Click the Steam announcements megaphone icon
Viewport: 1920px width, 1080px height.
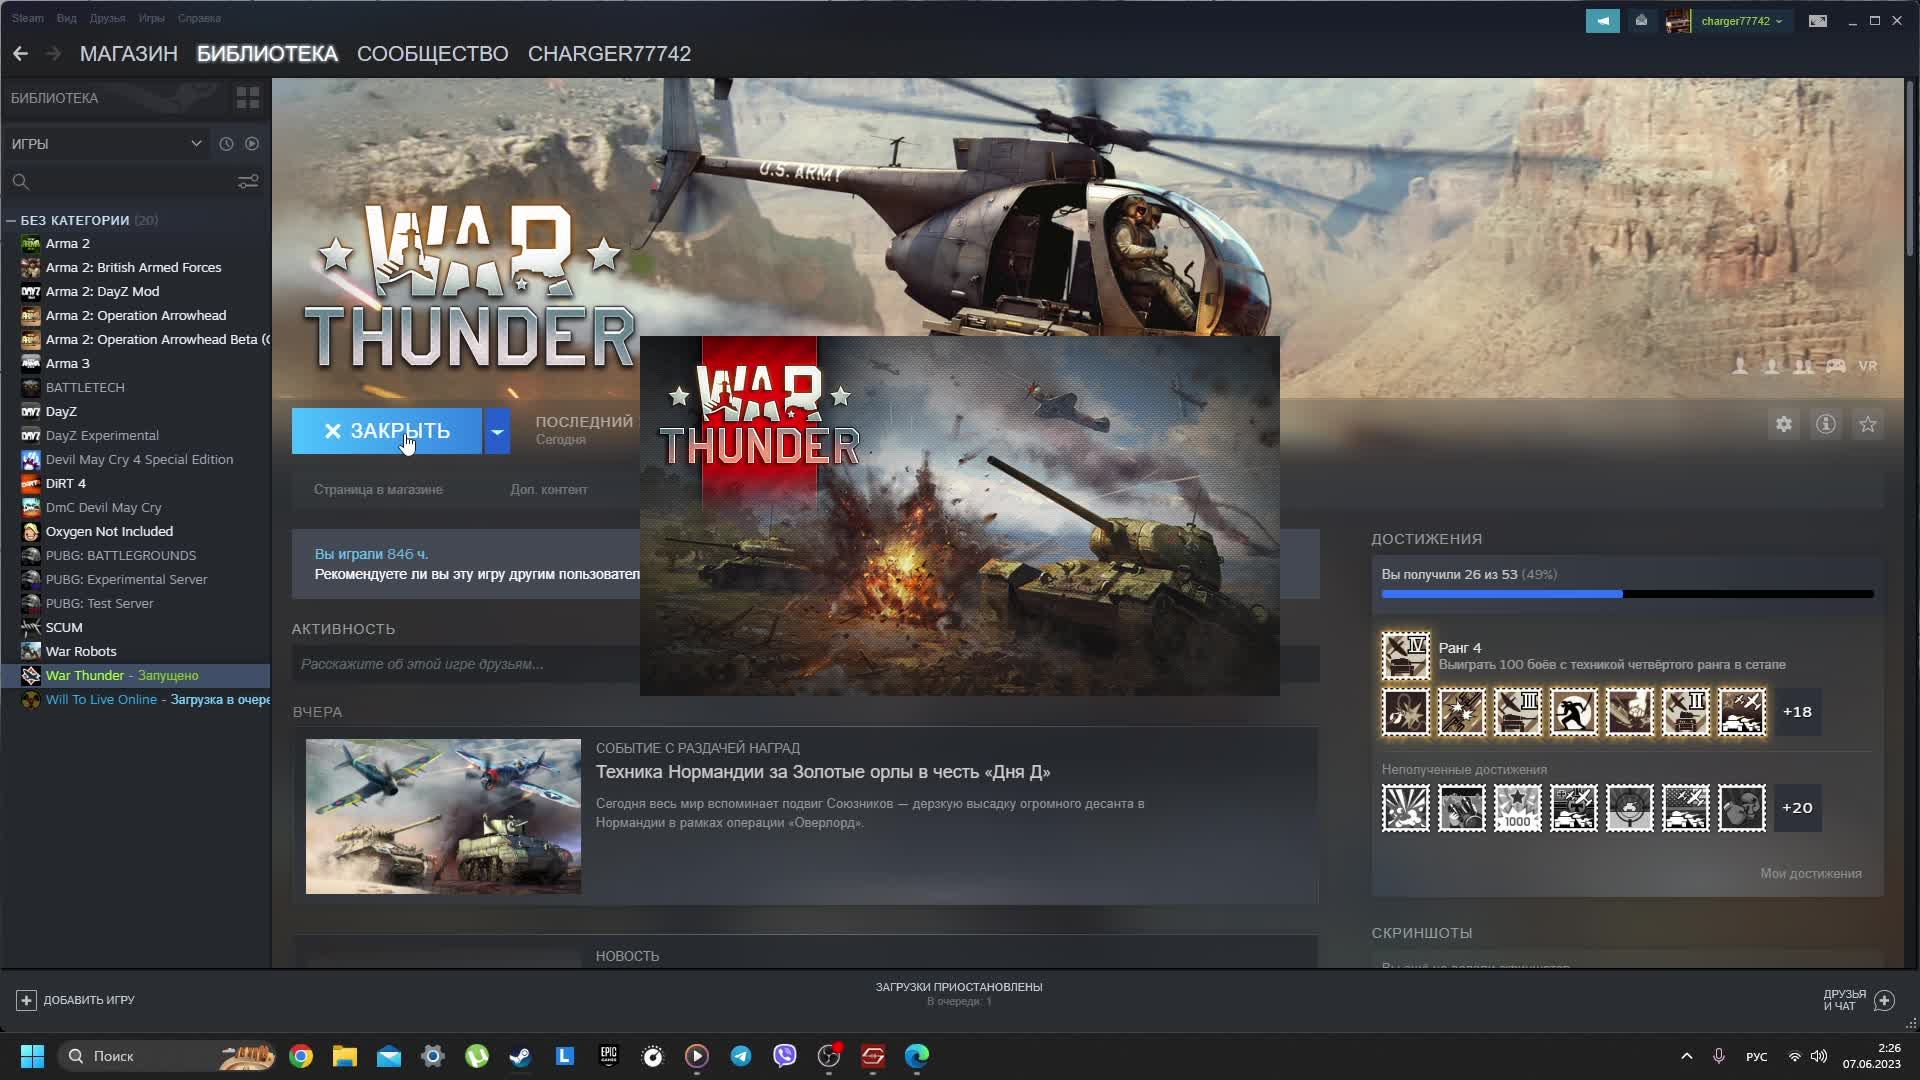1602,20
